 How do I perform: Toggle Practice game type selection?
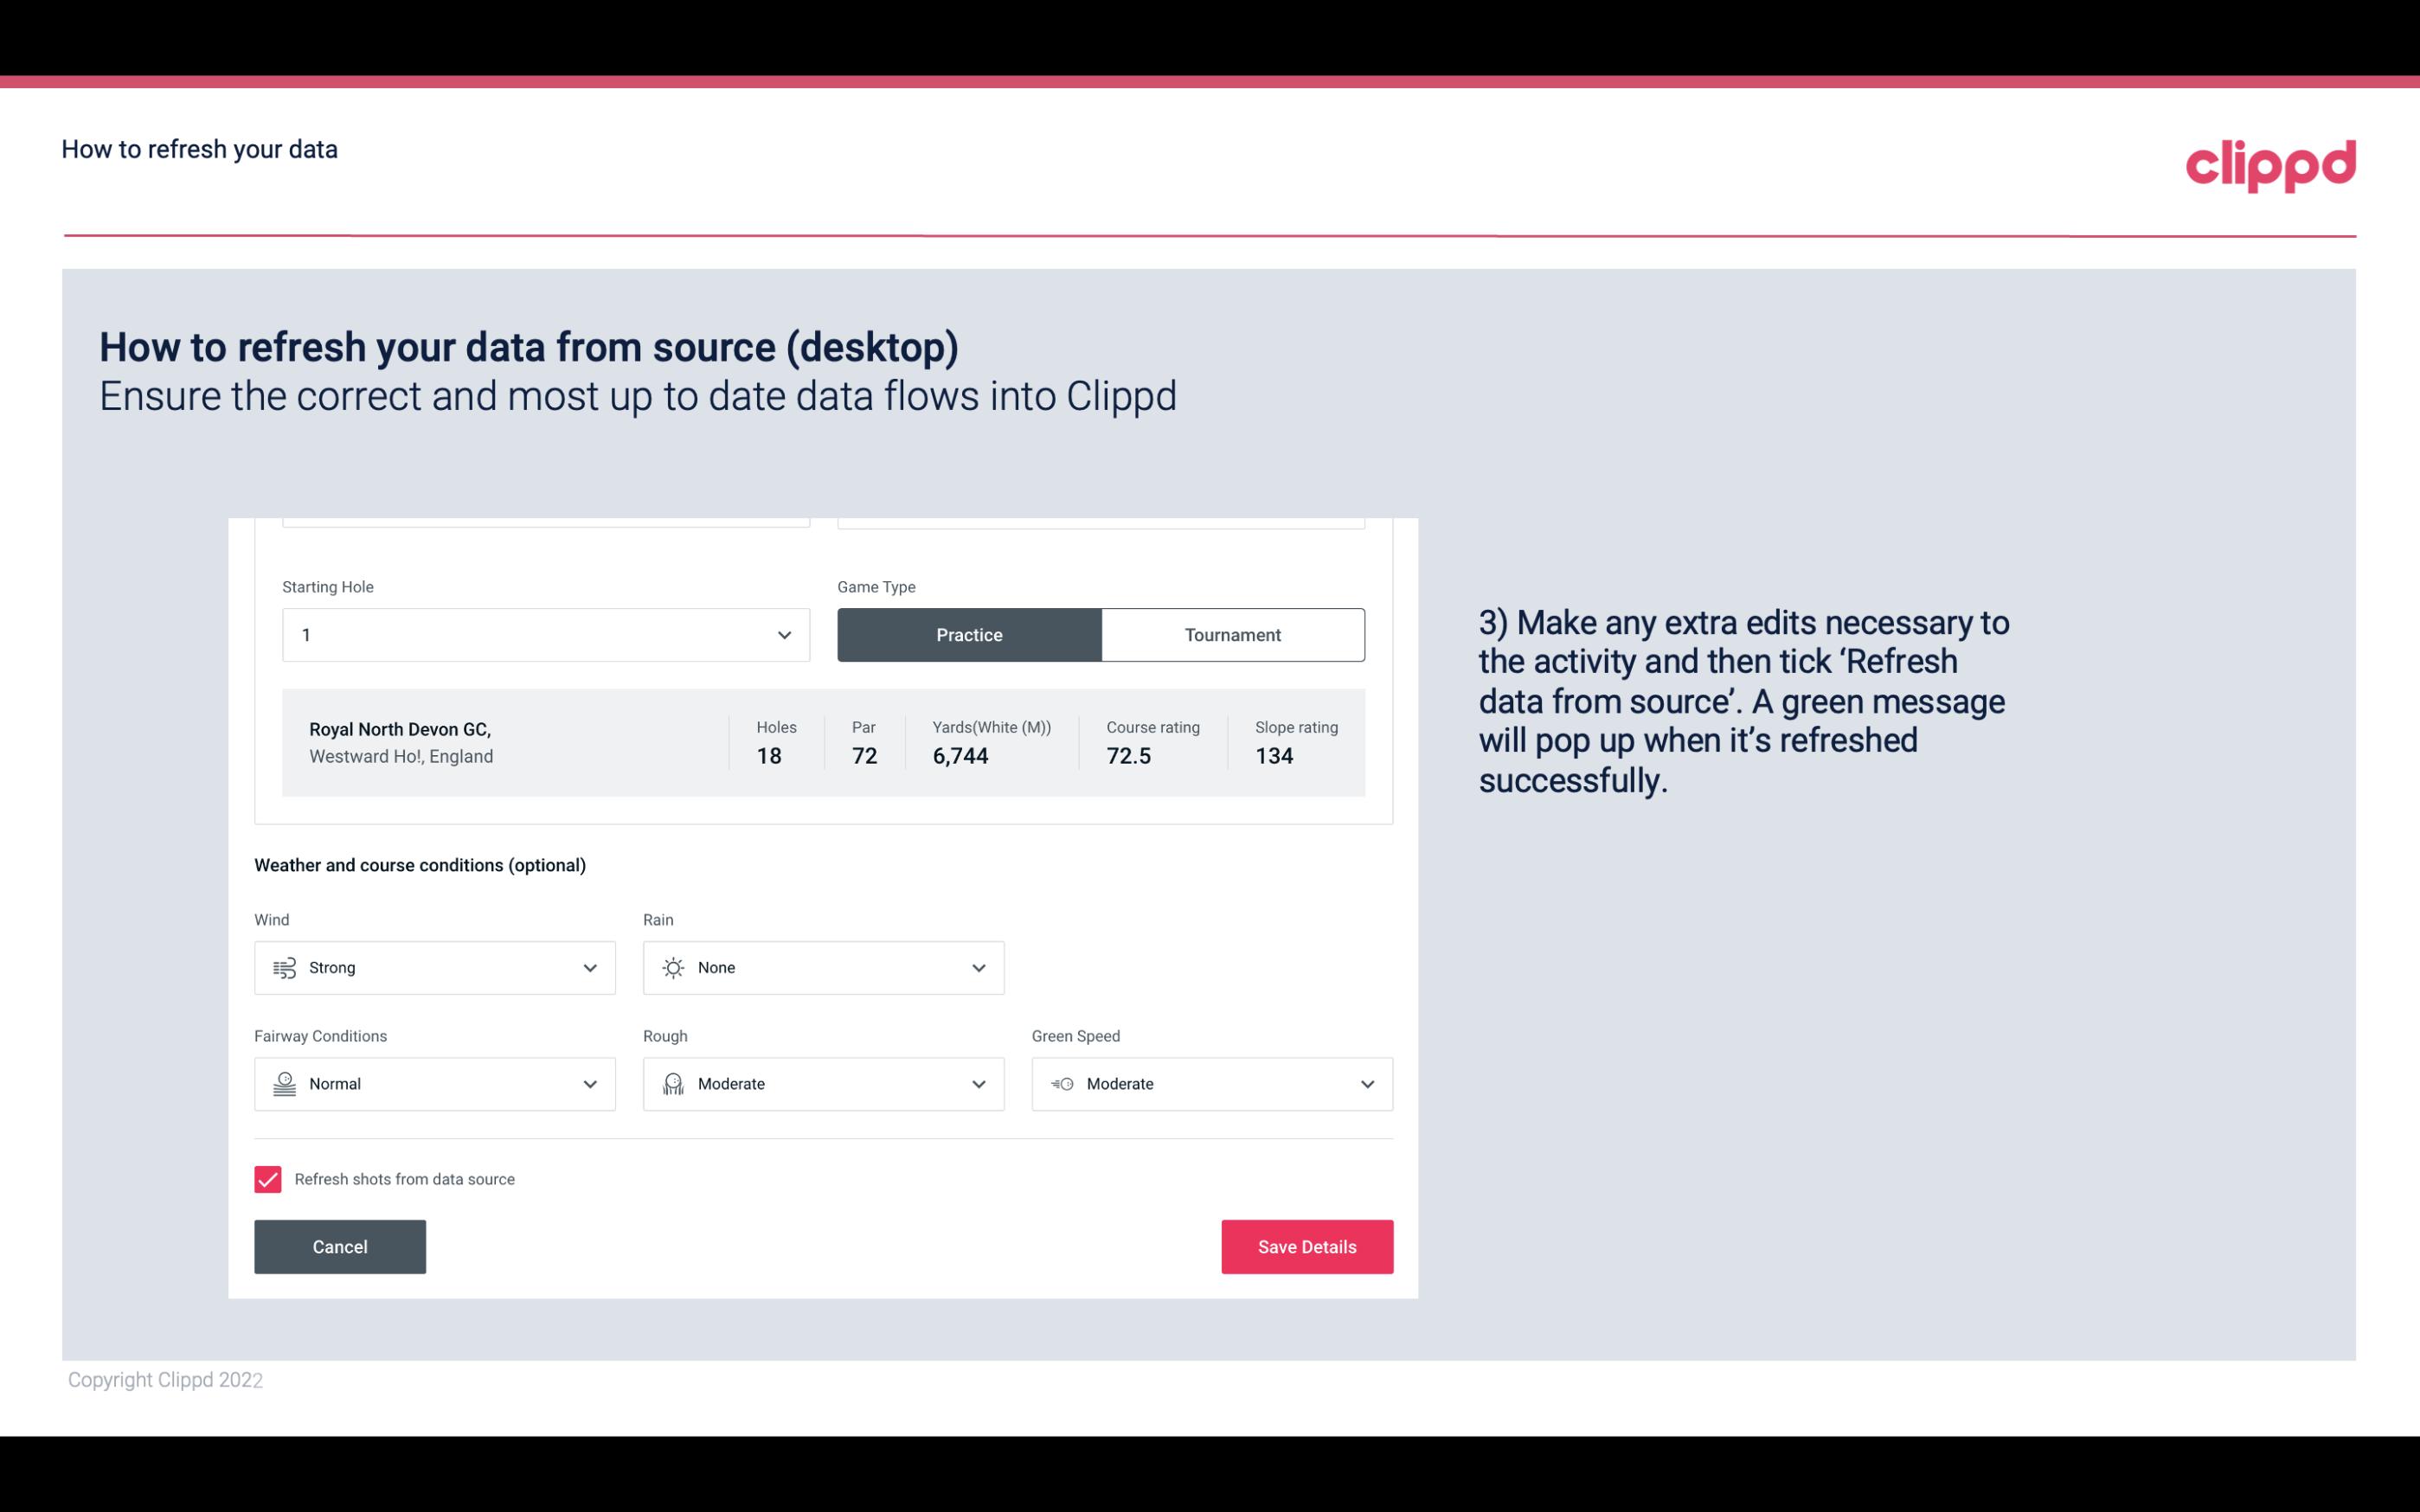pyautogui.click(x=969, y=634)
